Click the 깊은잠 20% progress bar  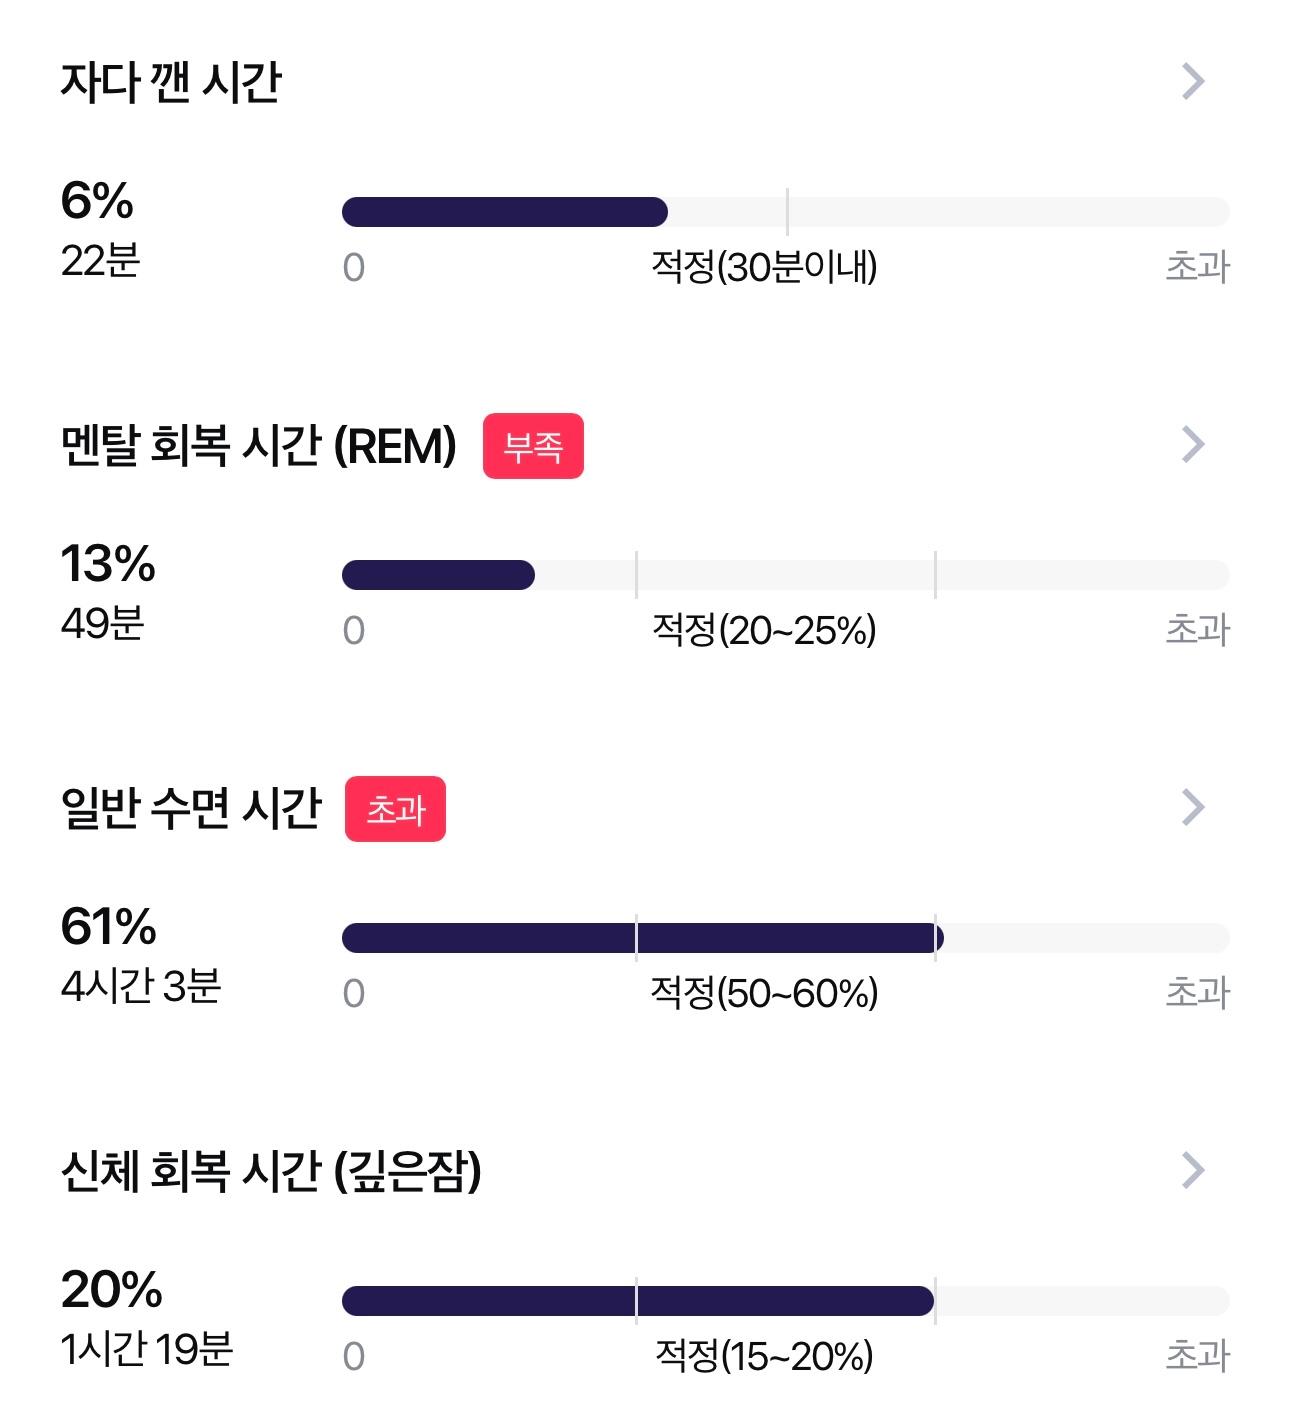[x=786, y=1301]
